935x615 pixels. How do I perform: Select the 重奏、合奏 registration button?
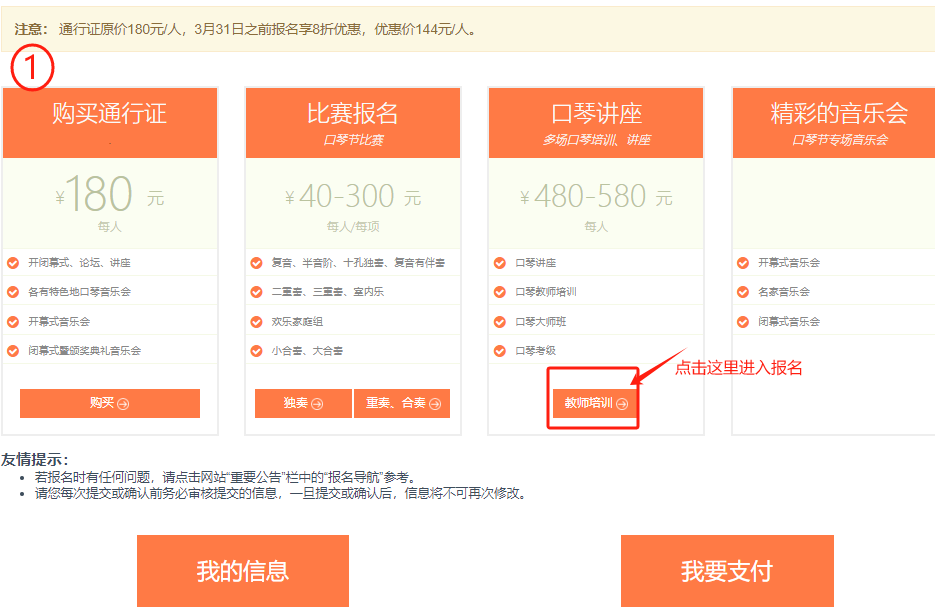pyautogui.click(x=402, y=403)
